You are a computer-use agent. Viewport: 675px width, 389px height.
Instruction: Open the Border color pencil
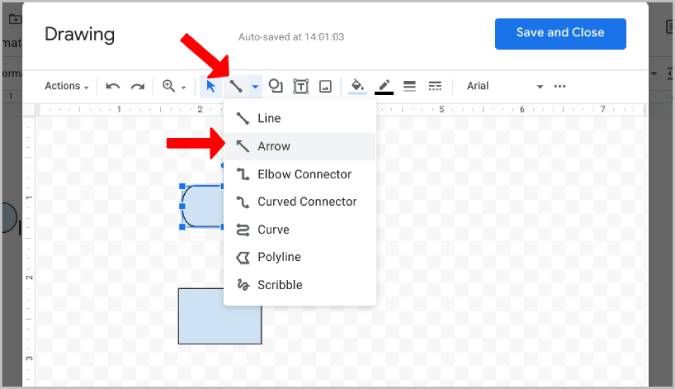(x=384, y=86)
